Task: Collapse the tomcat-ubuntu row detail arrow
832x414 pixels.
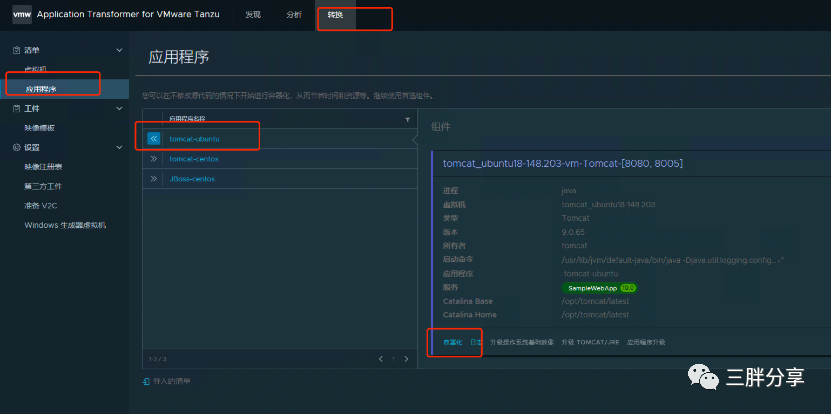Action: point(154,139)
